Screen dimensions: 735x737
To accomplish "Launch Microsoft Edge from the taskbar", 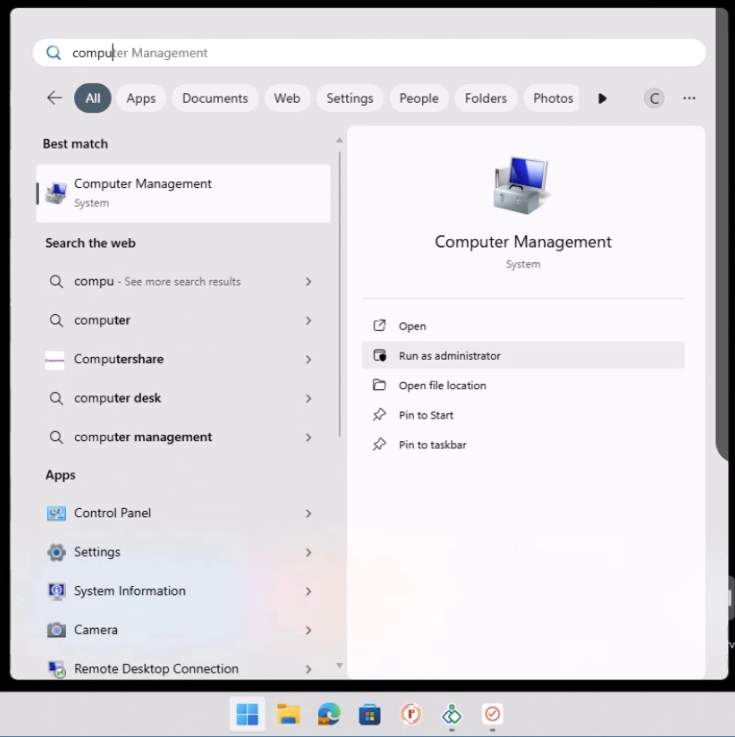I will [x=329, y=714].
